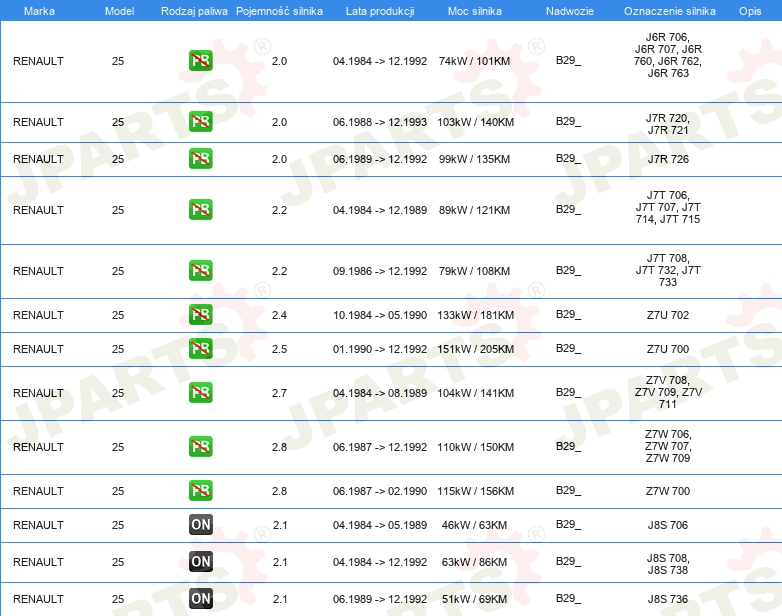The image size is (782, 616).
Task: Click production dates 01.1990 -> 12.1992
Action: point(380,349)
